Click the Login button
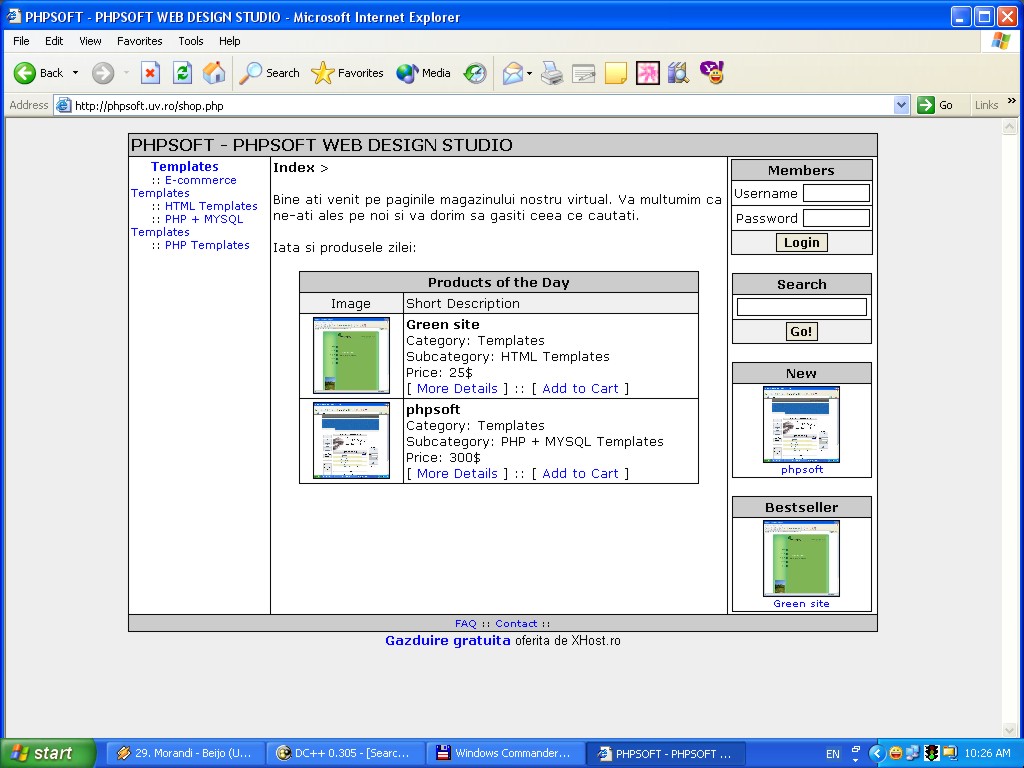 click(x=801, y=243)
